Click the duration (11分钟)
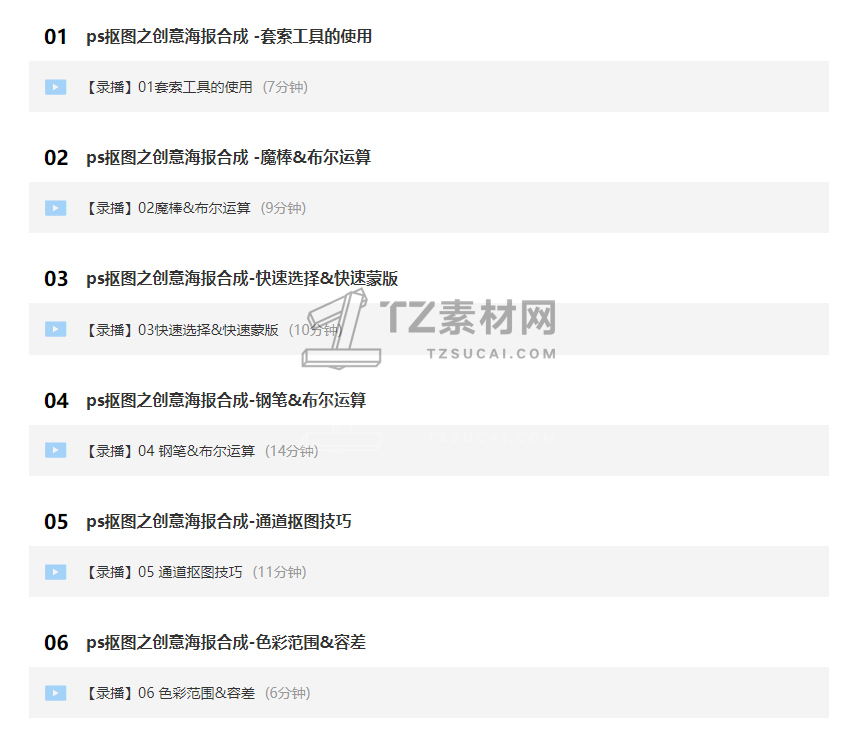Viewport: 858px width, 745px height. click(279, 572)
